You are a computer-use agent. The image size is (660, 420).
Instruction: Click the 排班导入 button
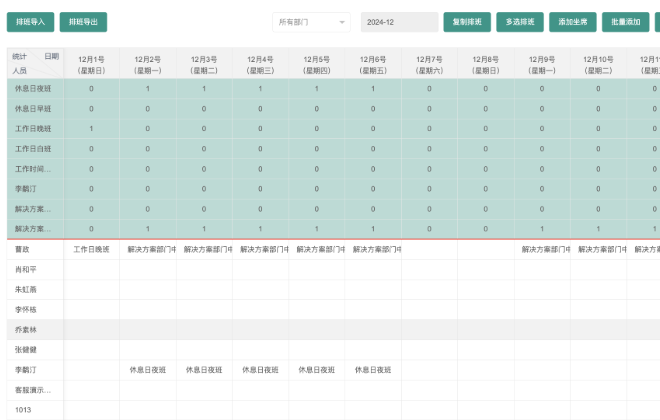(29, 21)
